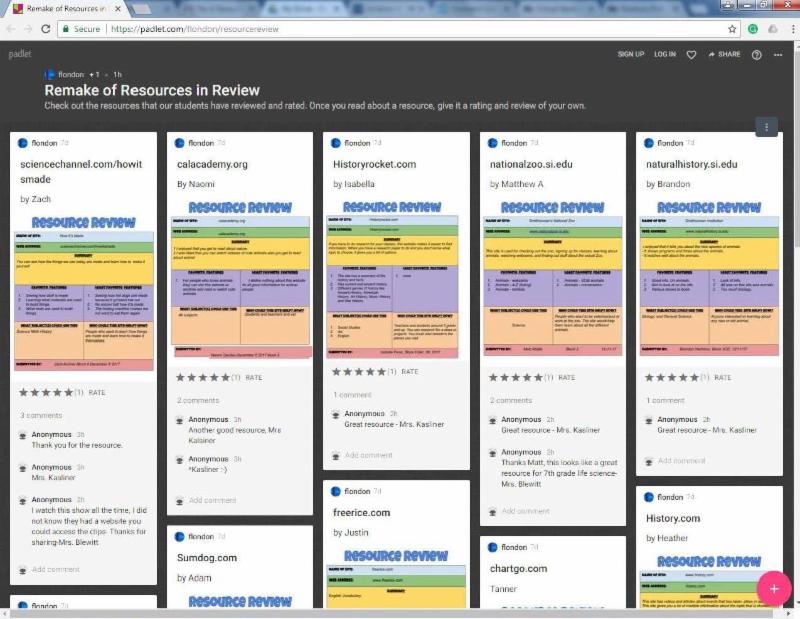The width and height of the screenshot is (800, 619).
Task: Open the help question mark icon
Action: coord(756,54)
